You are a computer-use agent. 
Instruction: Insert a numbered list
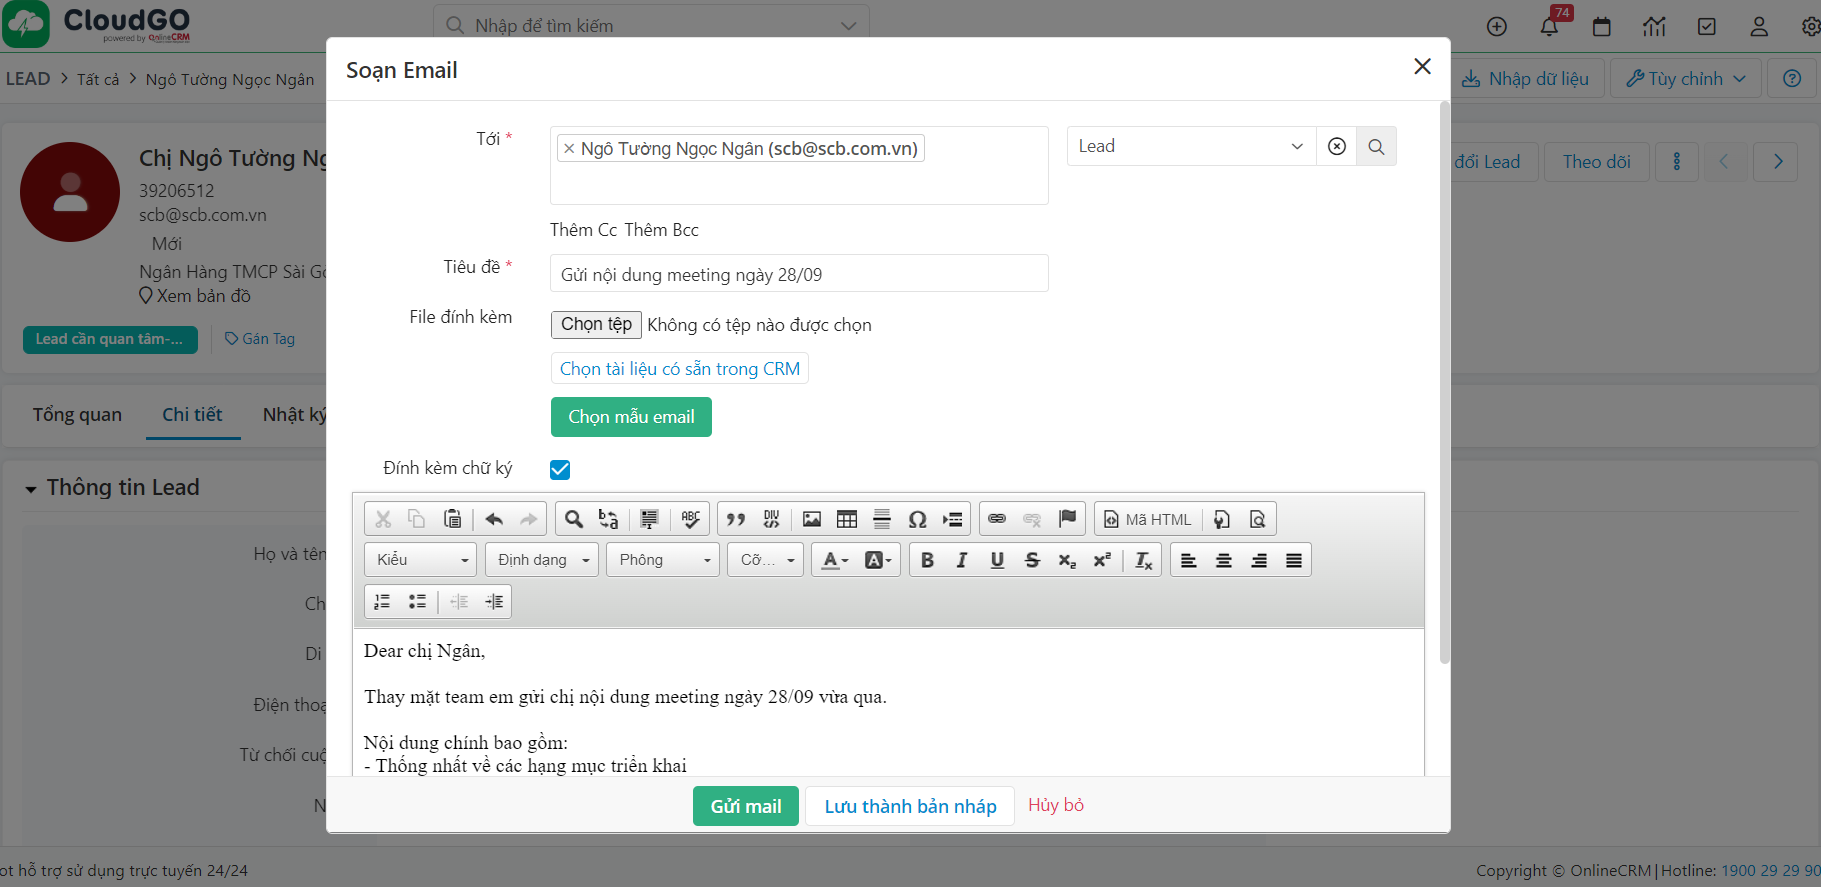click(382, 601)
